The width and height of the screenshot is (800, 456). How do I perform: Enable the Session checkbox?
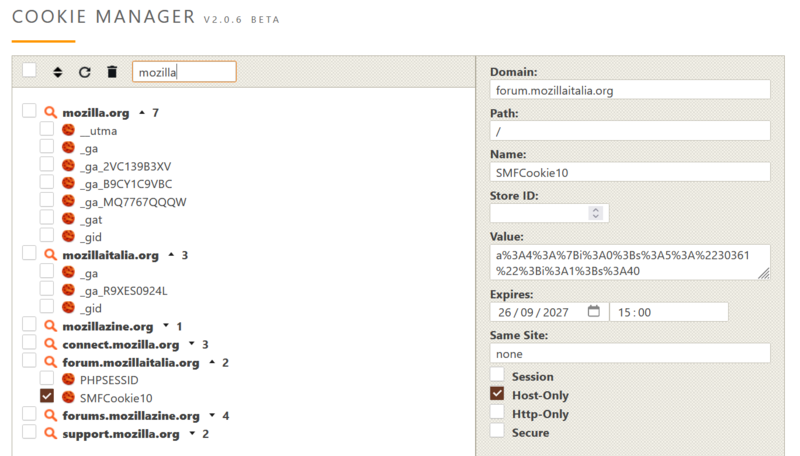tap(497, 374)
